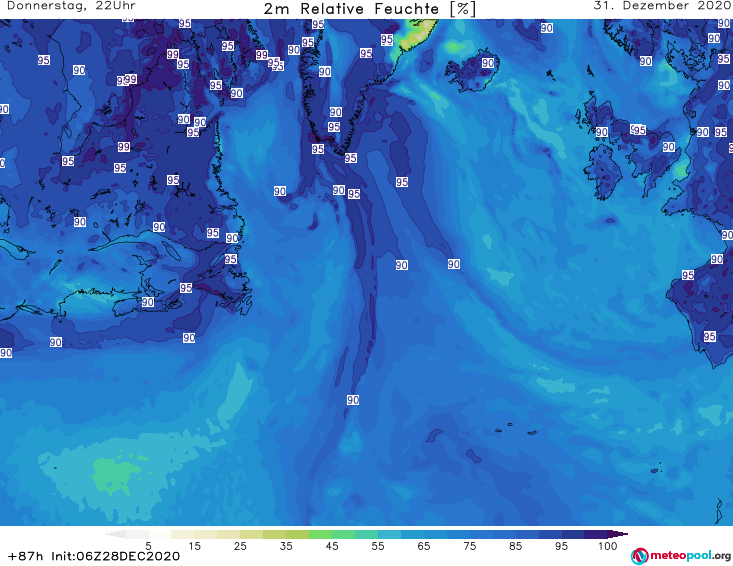
Task: Click the '25' tick on the color scale
Action: (240, 546)
